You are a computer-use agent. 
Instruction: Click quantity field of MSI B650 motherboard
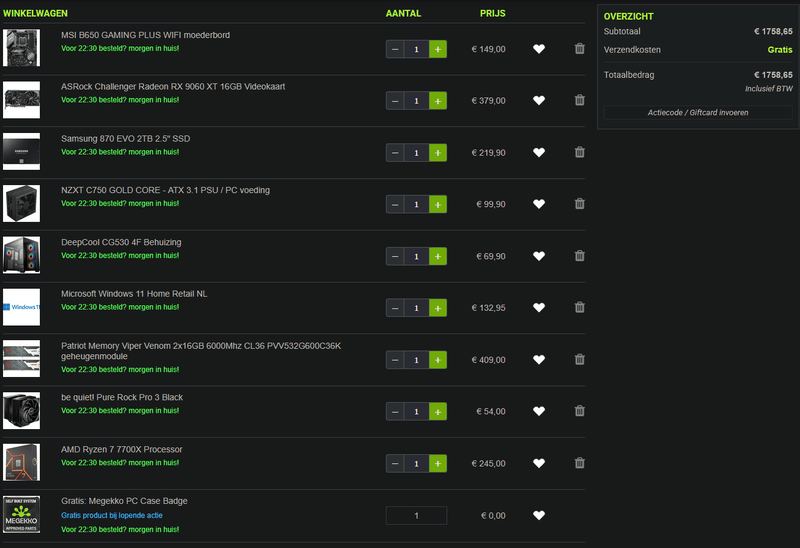[x=416, y=49]
